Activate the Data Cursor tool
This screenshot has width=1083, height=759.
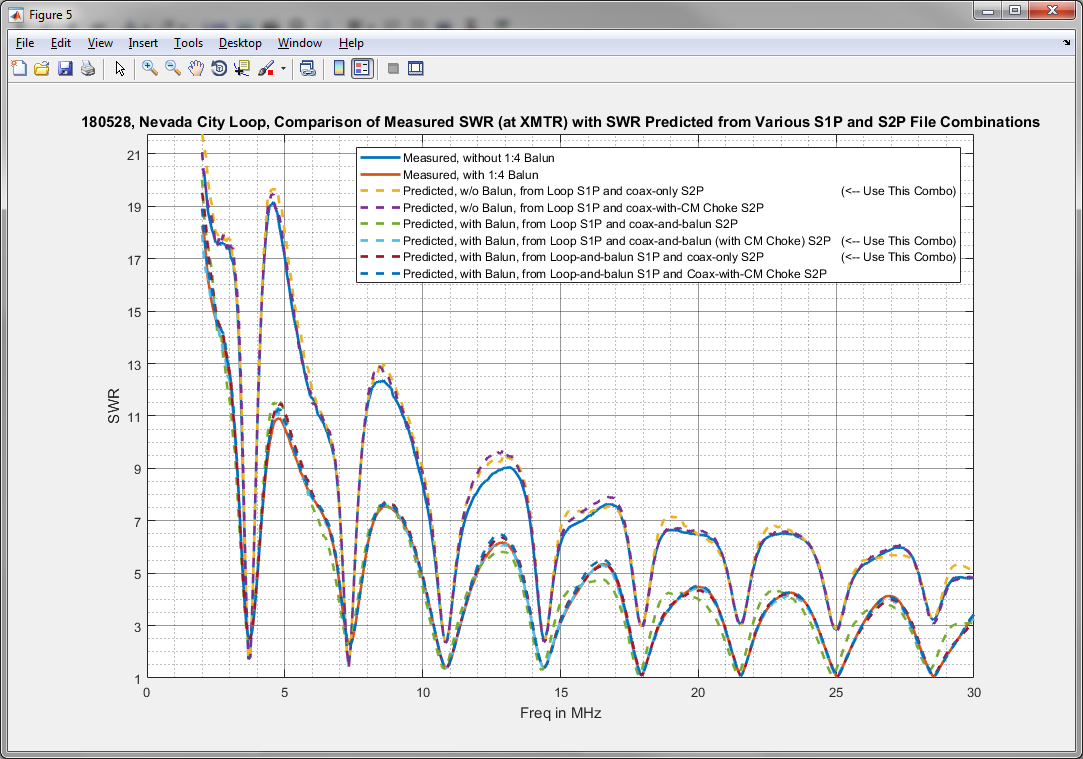(242, 68)
